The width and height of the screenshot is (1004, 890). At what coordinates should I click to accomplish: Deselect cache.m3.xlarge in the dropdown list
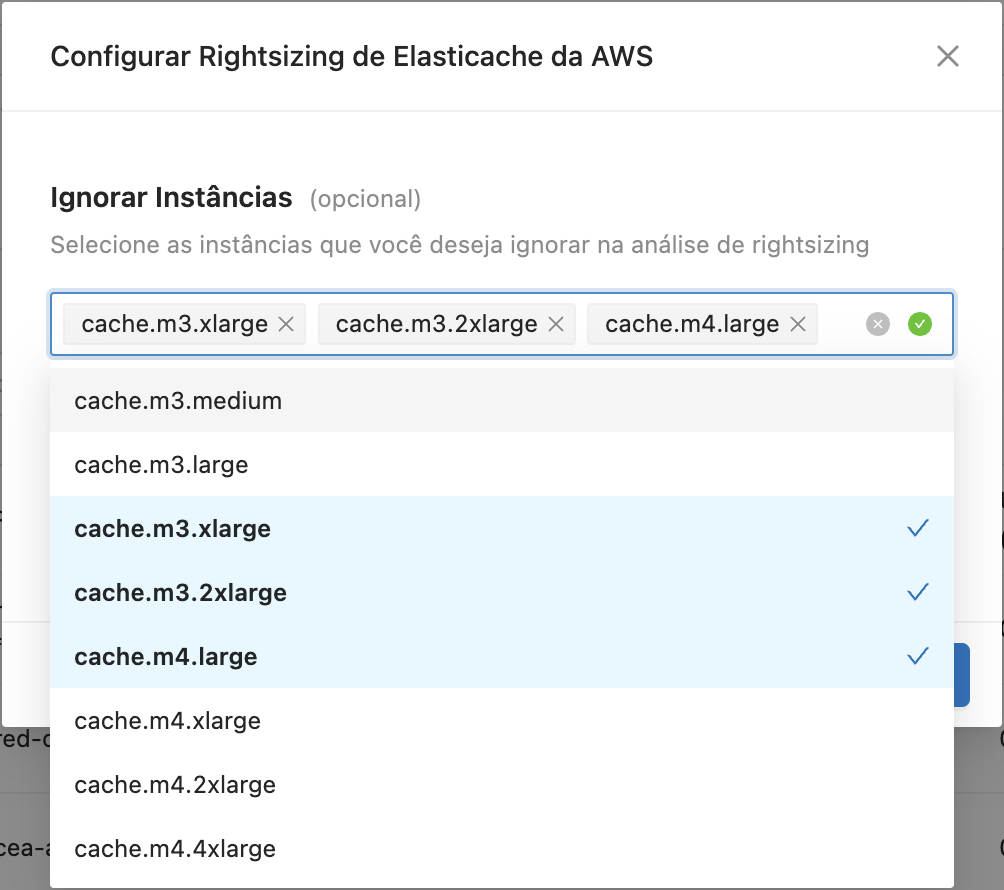[172, 528]
